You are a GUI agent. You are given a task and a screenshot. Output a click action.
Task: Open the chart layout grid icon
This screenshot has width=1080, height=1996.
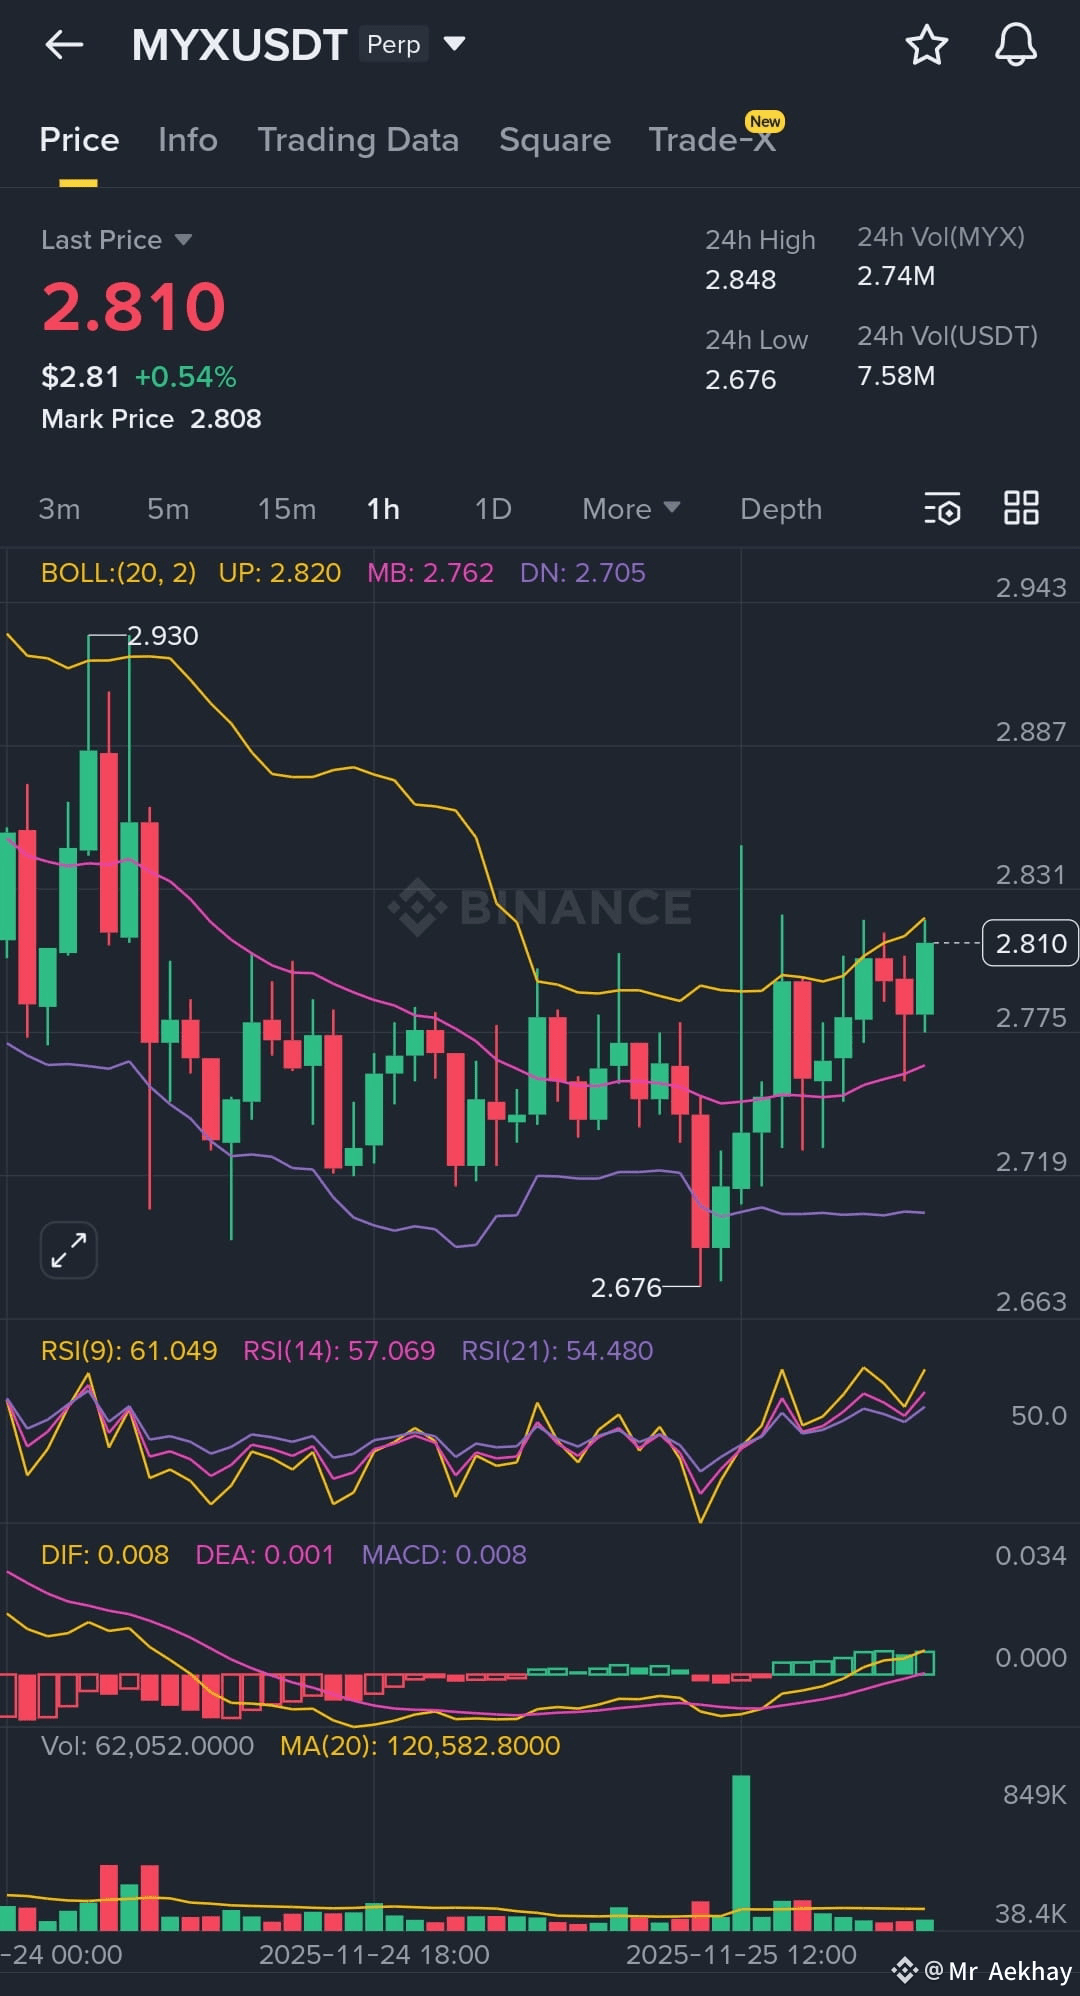(x=1021, y=508)
